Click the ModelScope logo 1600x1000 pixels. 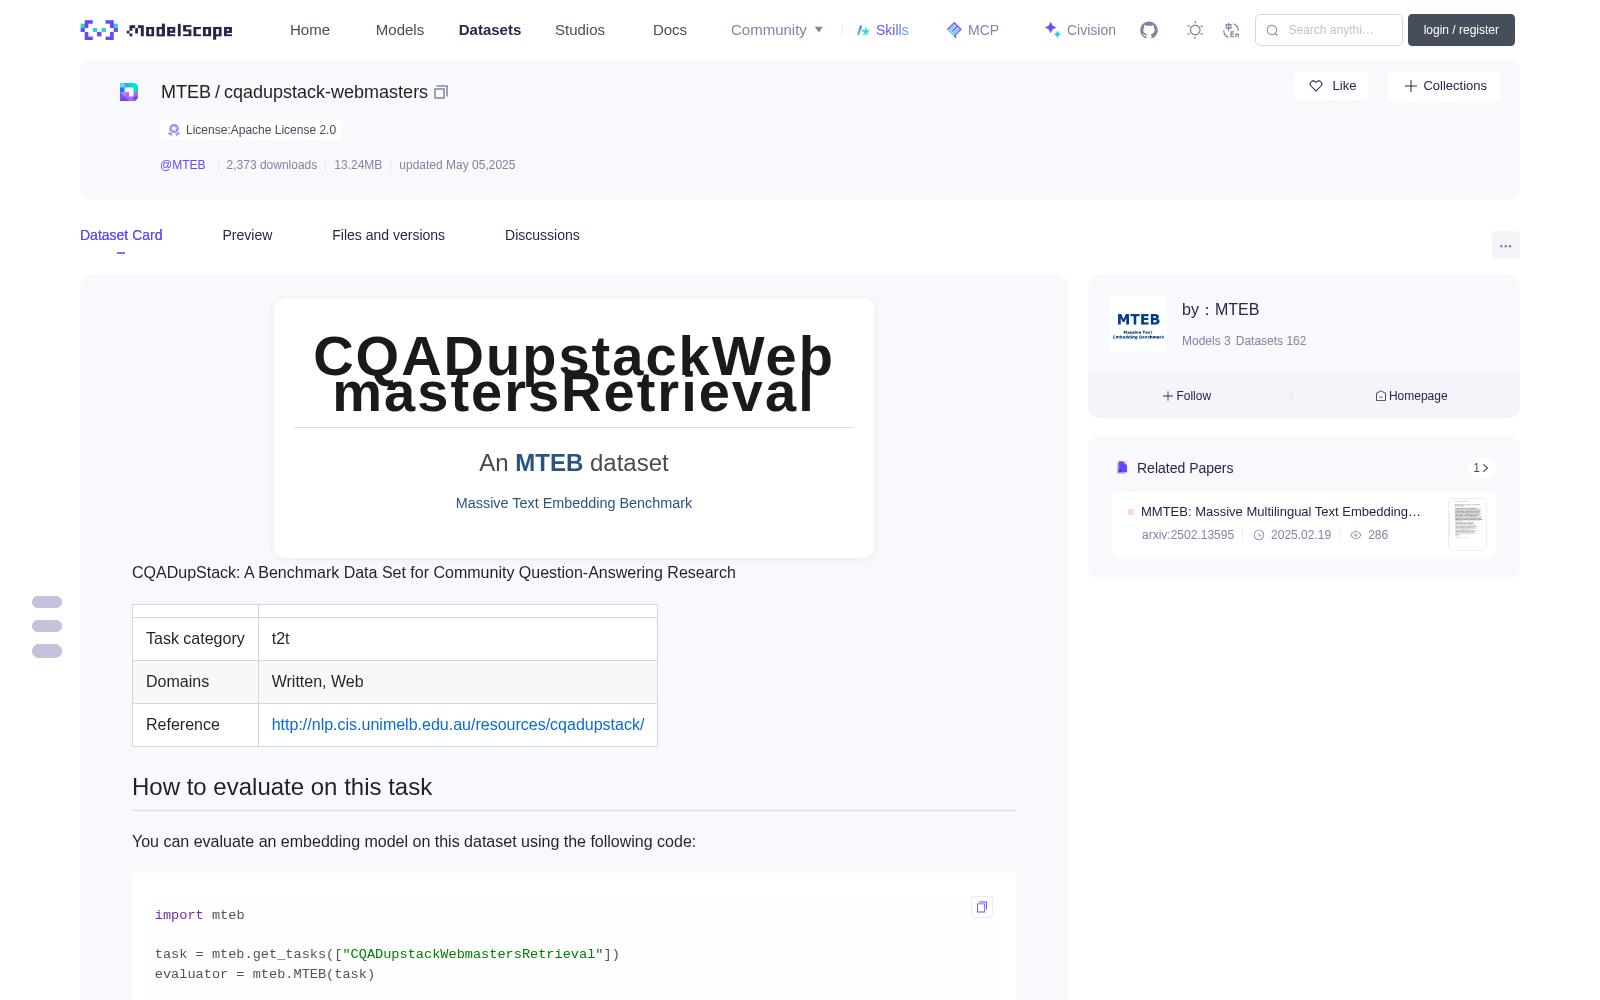(157, 30)
